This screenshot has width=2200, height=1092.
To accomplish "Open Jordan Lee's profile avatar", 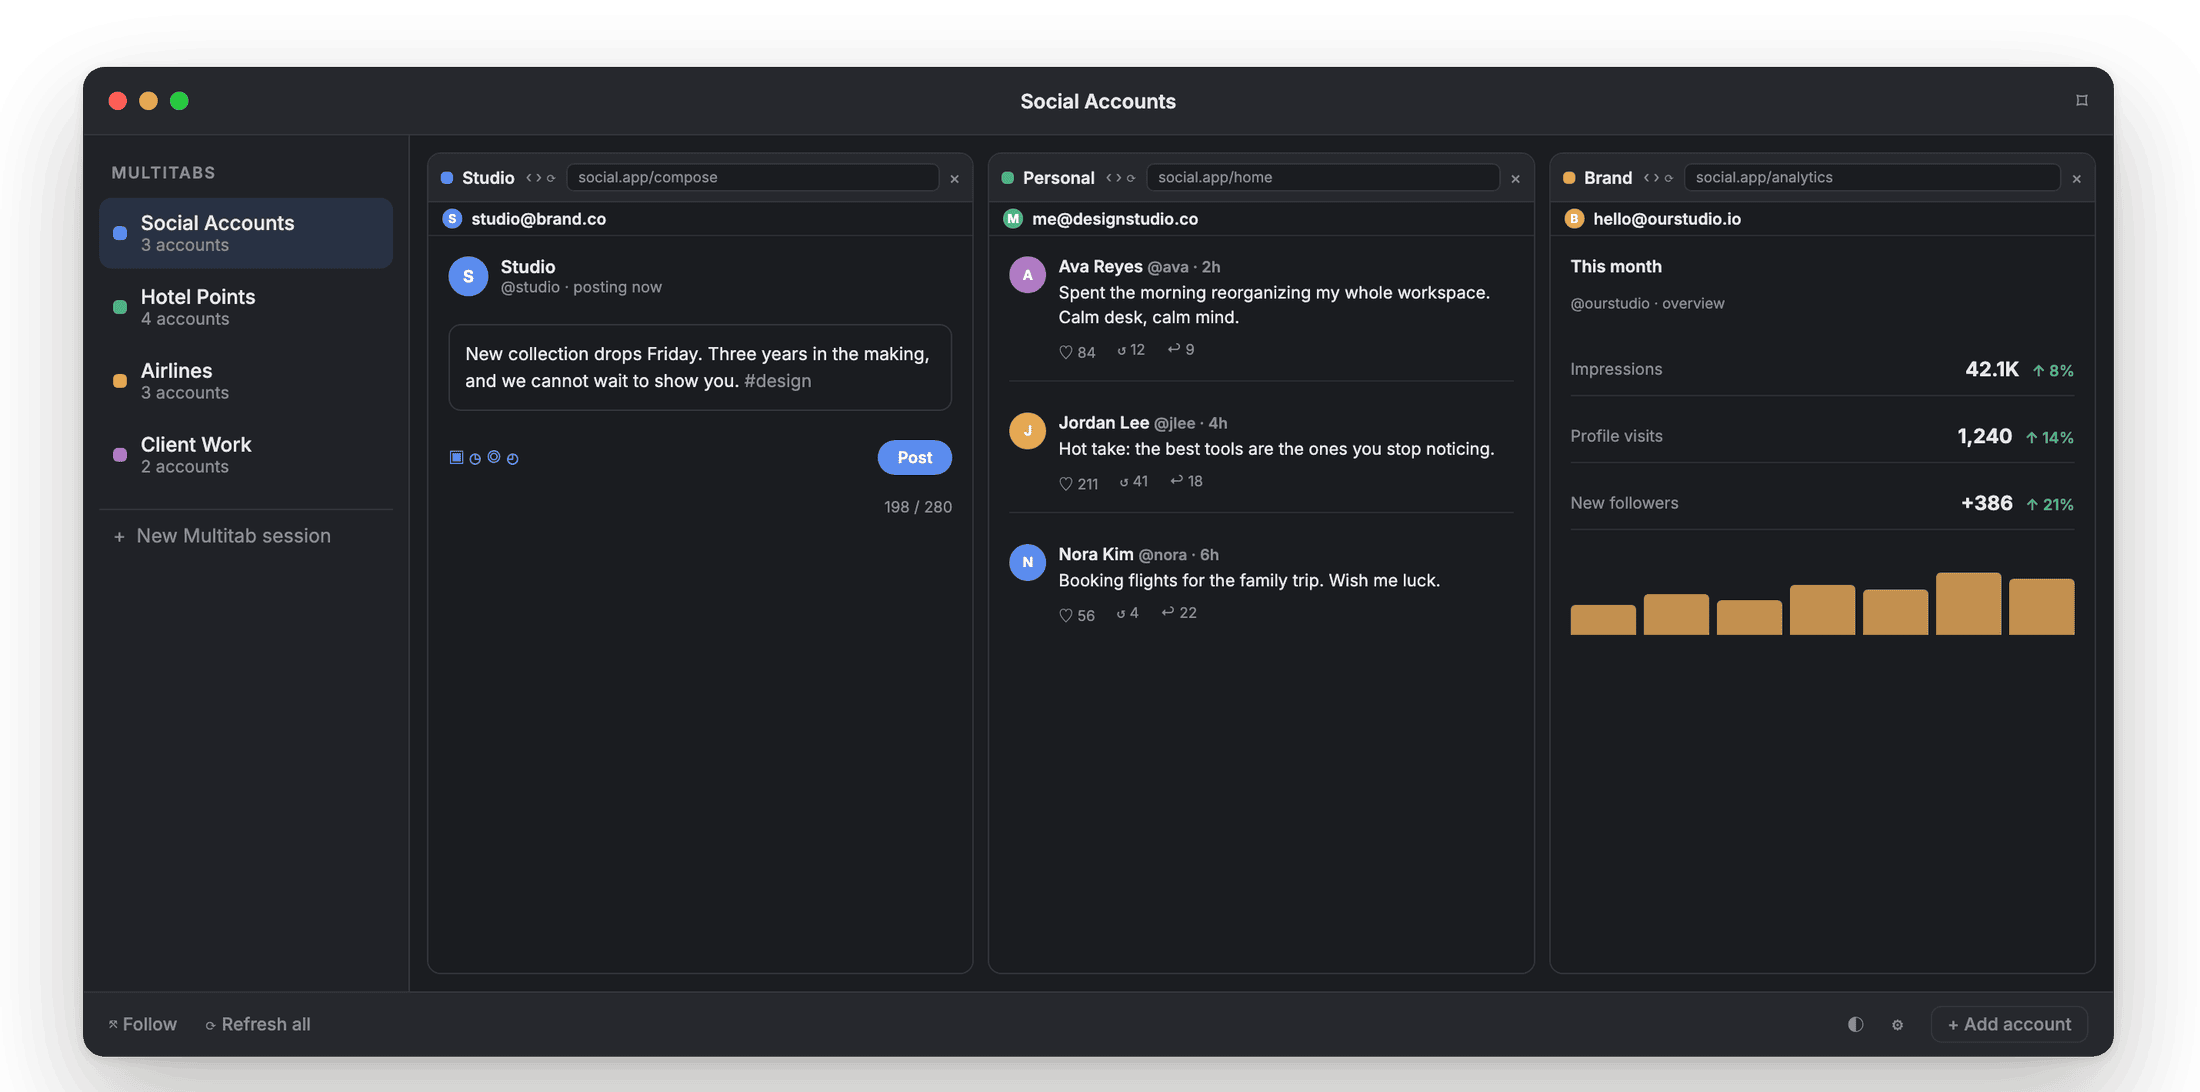I will (1027, 431).
